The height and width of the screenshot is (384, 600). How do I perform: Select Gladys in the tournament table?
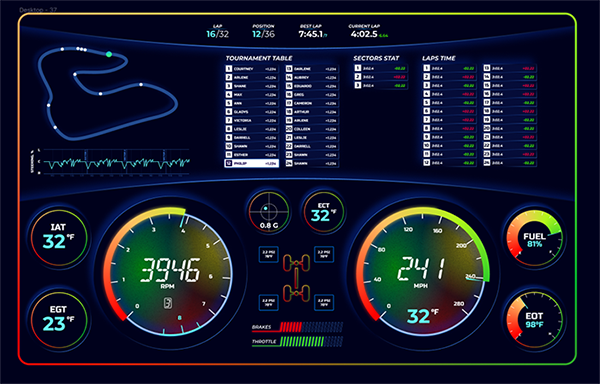pyautogui.click(x=251, y=112)
